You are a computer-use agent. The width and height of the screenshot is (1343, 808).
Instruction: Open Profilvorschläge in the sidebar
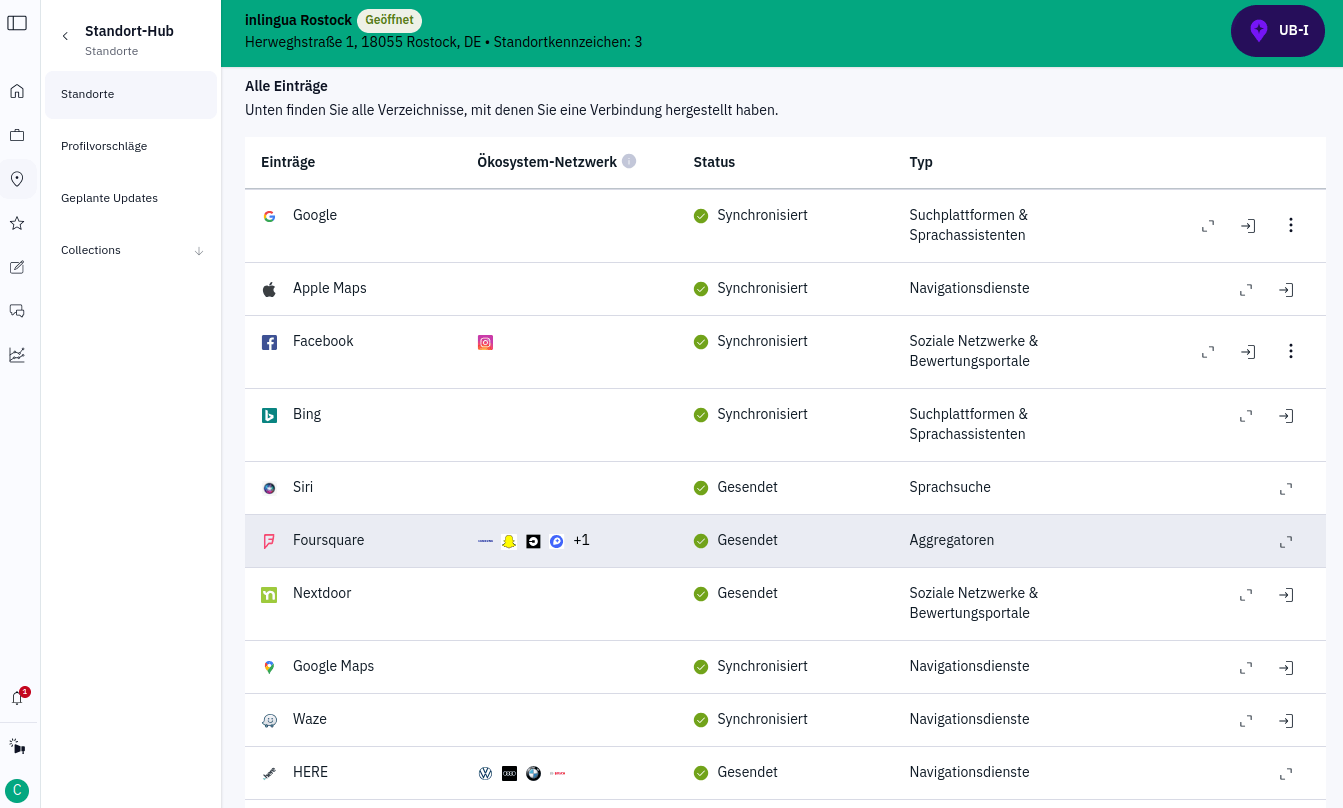pos(131,146)
